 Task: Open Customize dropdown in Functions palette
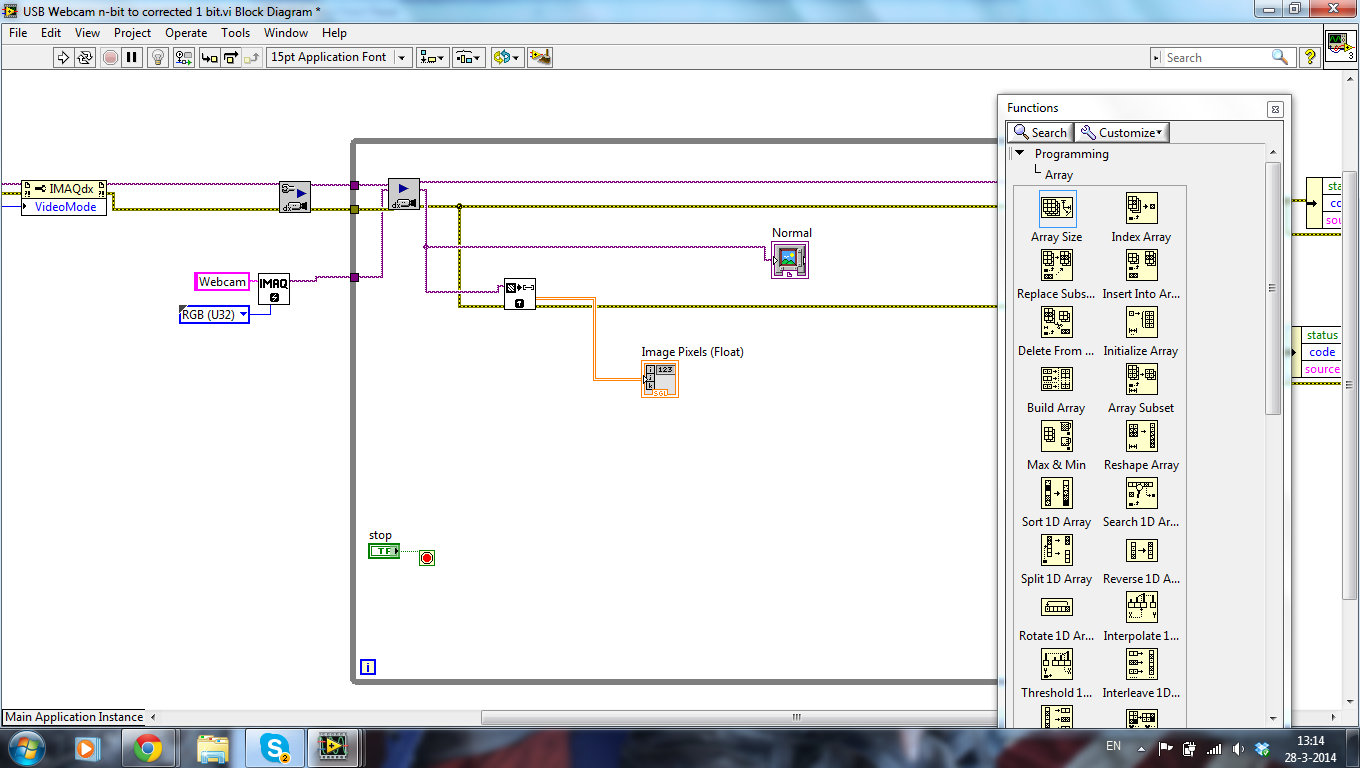click(1122, 132)
